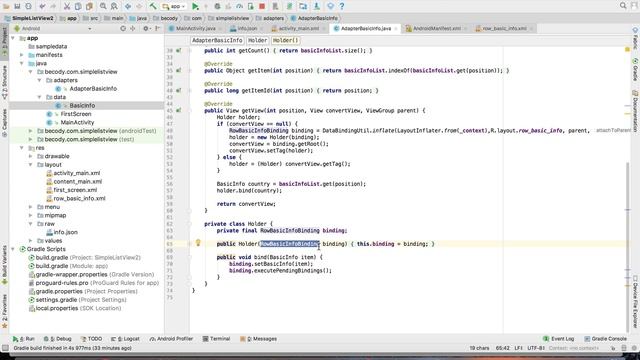640x360 pixels.
Task: Click the Debug app bug icon
Action: pyautogui.click(x=217, y=6)
